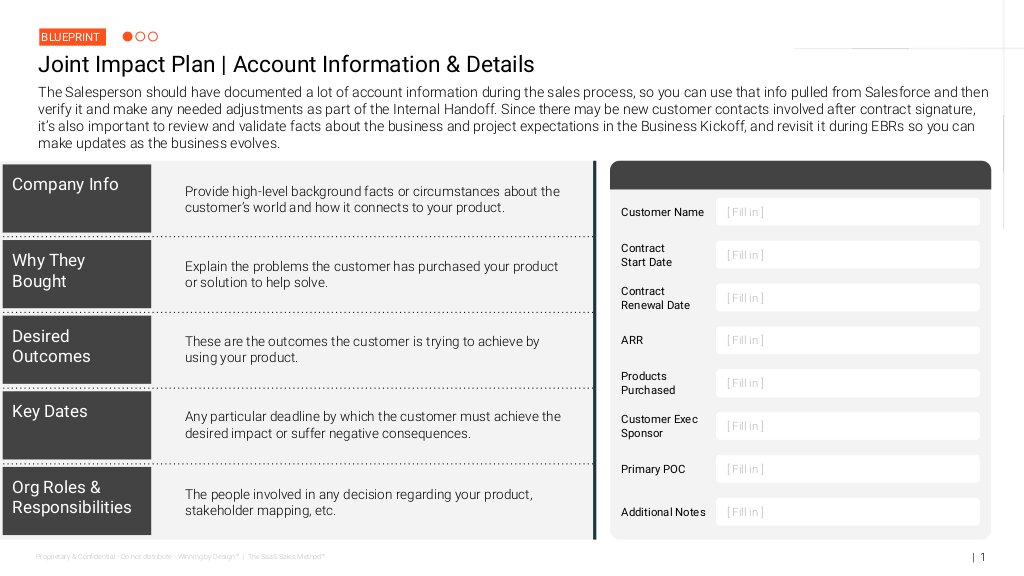Select the Products Purchased input box
Viewport: 1024px width, 576px height.
point(847,383)
